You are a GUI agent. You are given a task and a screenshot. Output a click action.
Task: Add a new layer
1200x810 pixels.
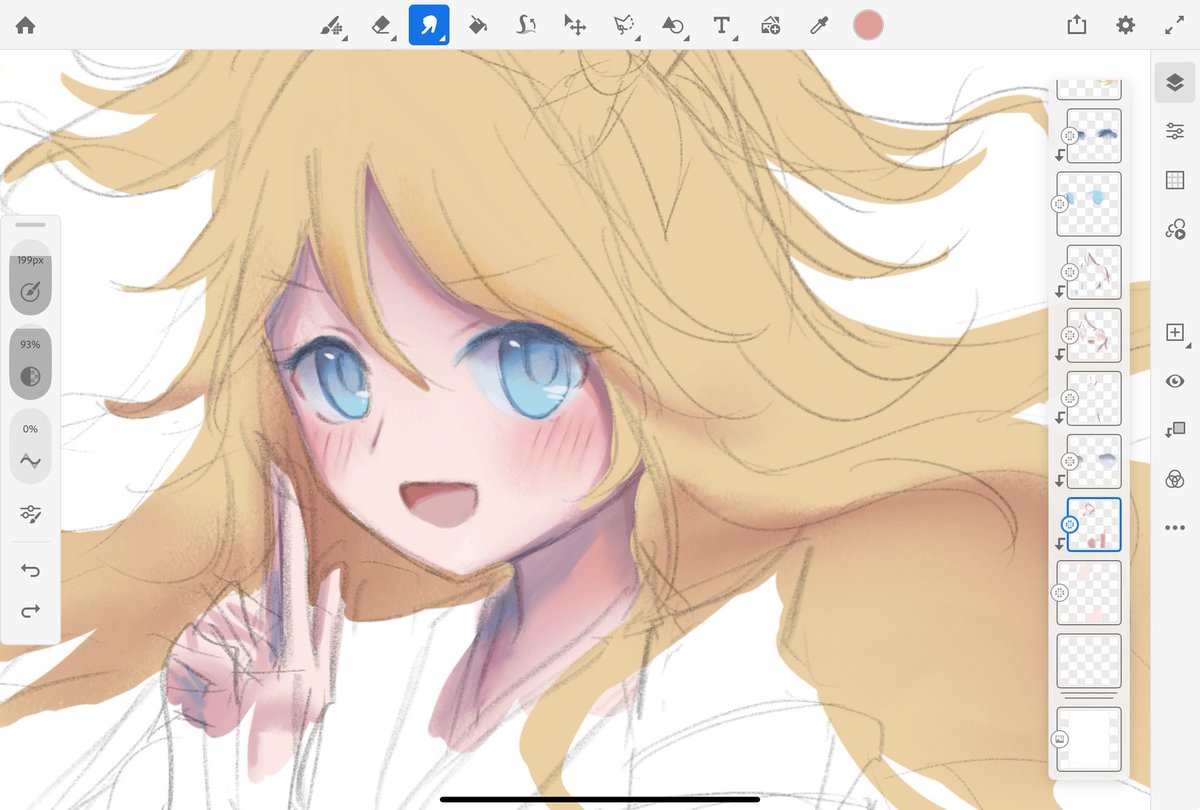[1175, 332]
